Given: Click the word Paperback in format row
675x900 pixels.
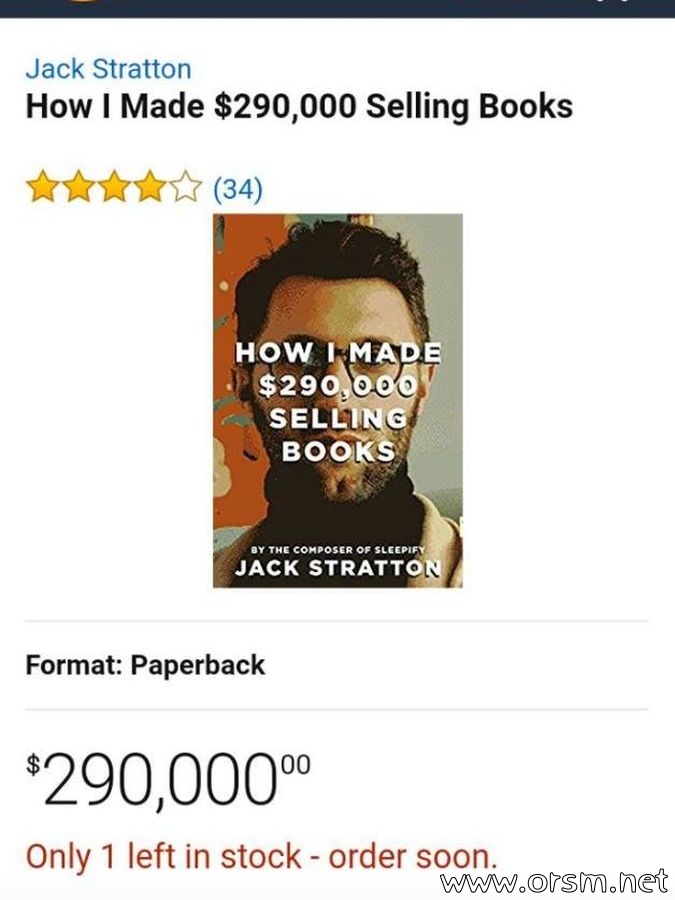Looking at the screenshot, I should point(197,665).
